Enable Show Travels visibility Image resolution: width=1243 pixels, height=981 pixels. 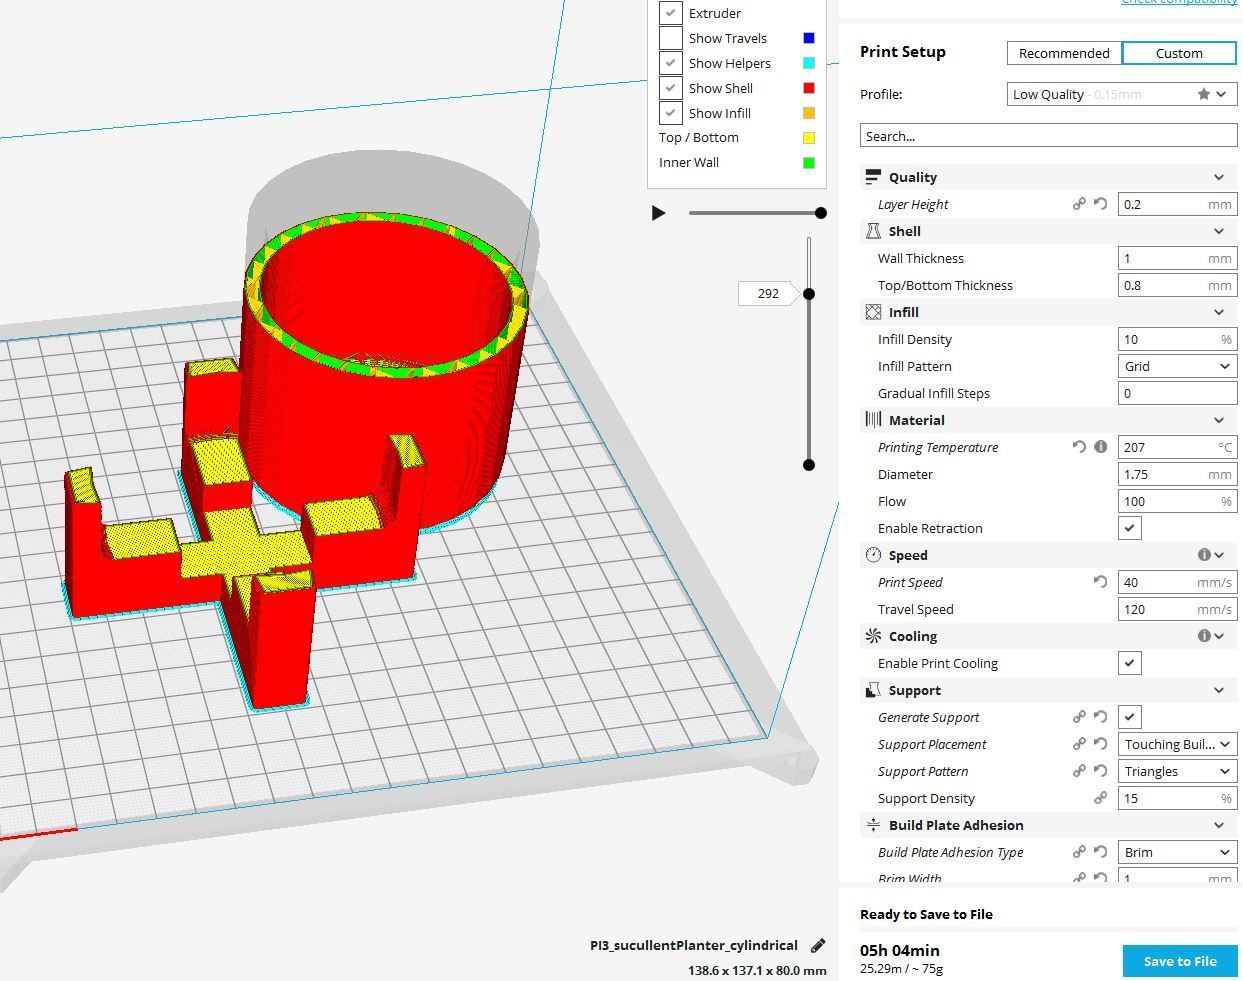669,37
